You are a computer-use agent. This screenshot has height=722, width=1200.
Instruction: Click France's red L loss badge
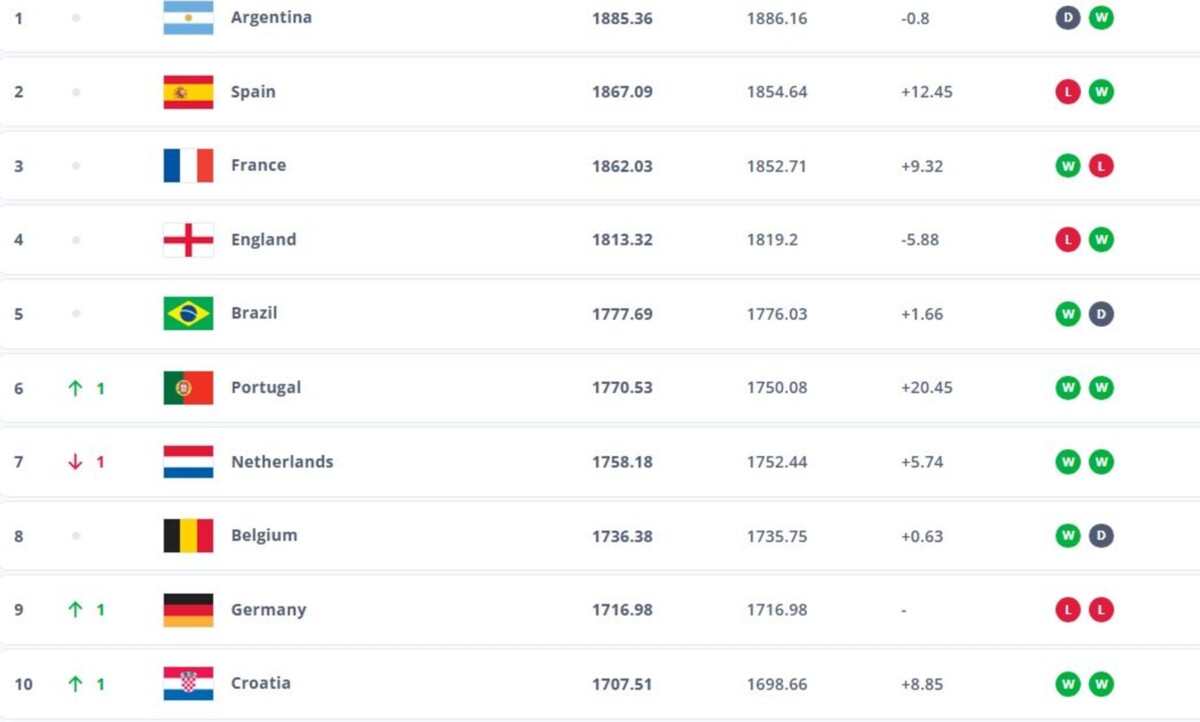(x=1101, y=166)
